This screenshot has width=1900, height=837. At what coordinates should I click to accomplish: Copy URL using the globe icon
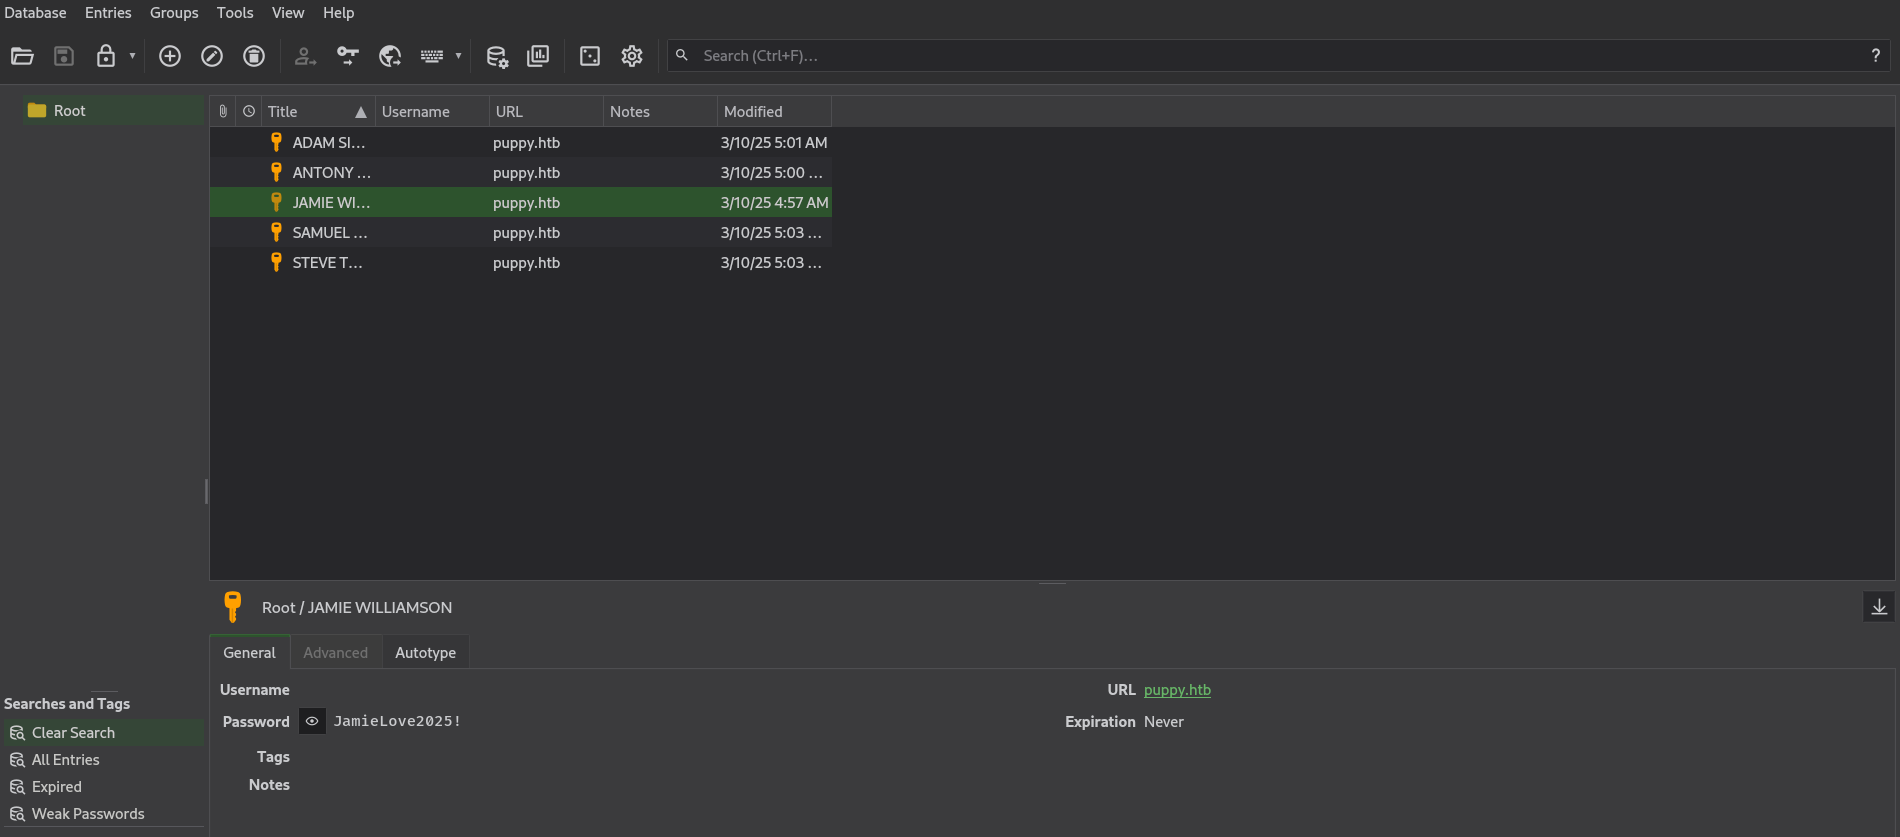point(390,56)
